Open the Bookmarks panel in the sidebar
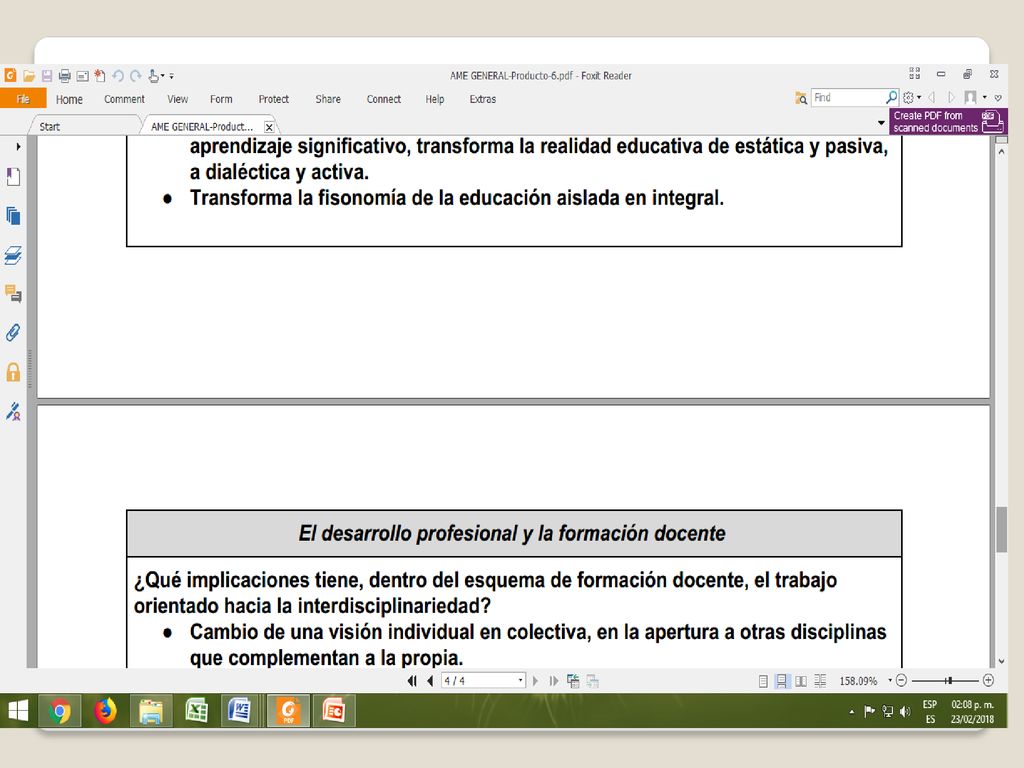 [x=14, y=177]
